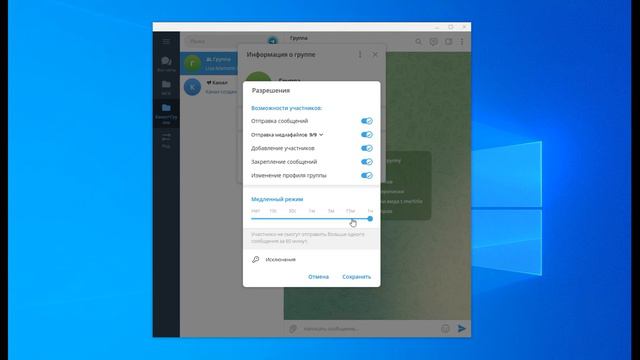Click the slow mode slider handle
The image size is (640, 360).
[x=370, y=219]
